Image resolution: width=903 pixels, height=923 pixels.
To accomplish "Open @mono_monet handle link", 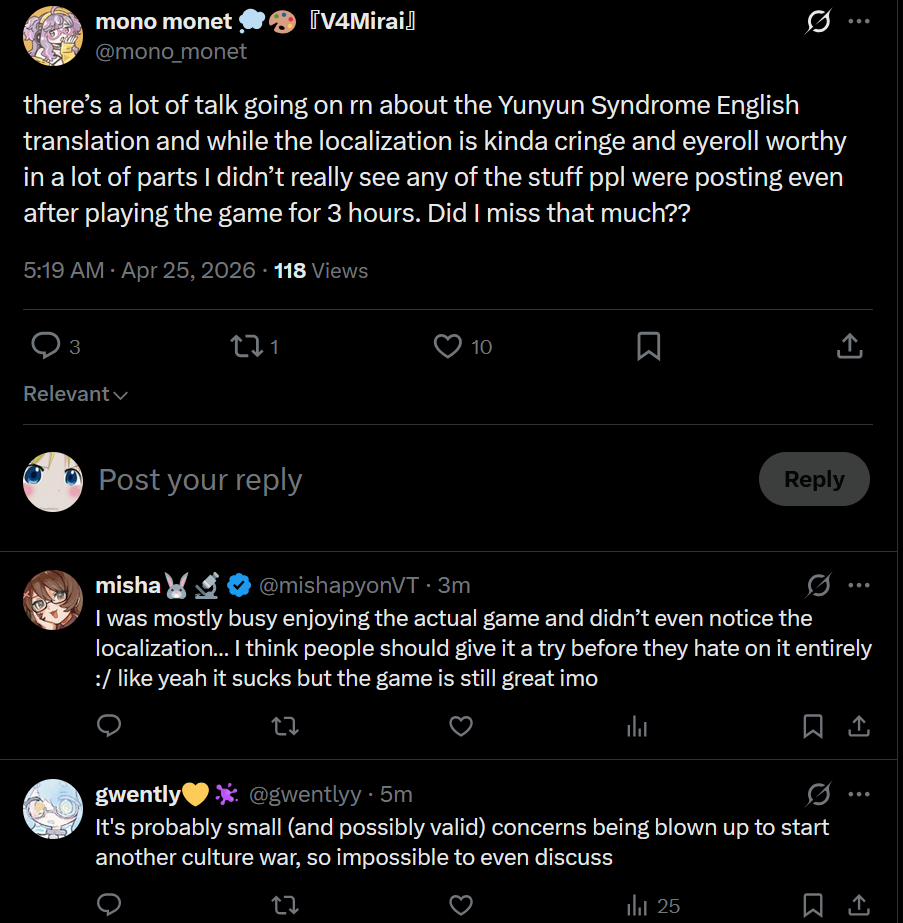I will 171,51.
